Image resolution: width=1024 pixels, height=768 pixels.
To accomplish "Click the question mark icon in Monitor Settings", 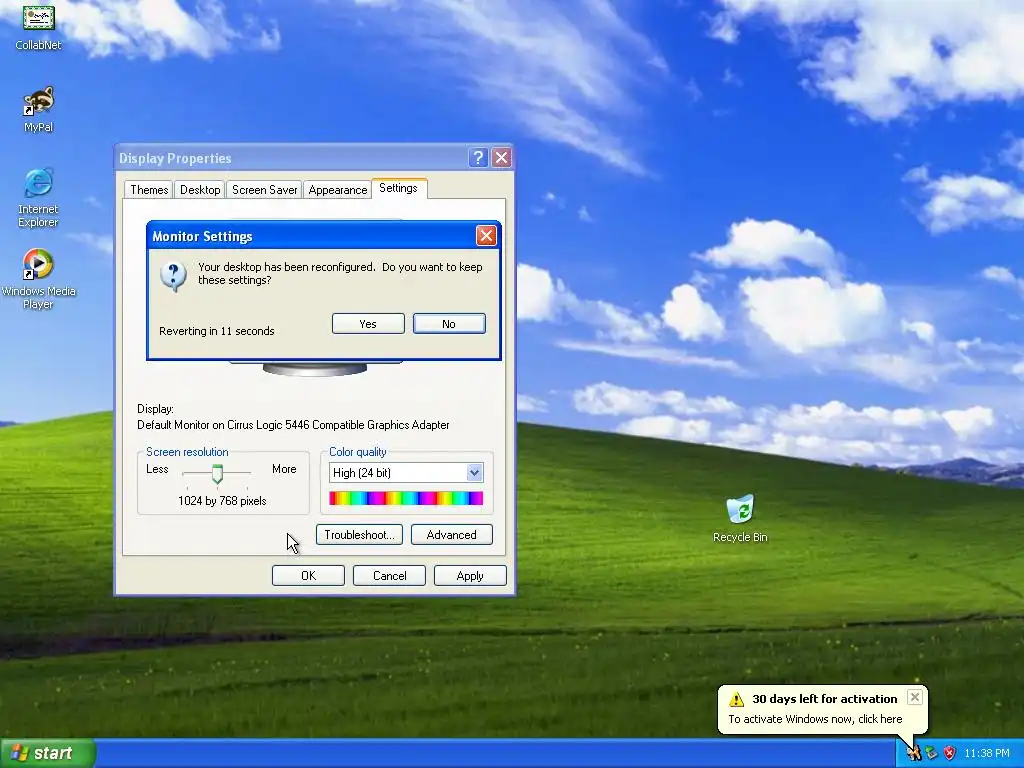I will [174, 276].
